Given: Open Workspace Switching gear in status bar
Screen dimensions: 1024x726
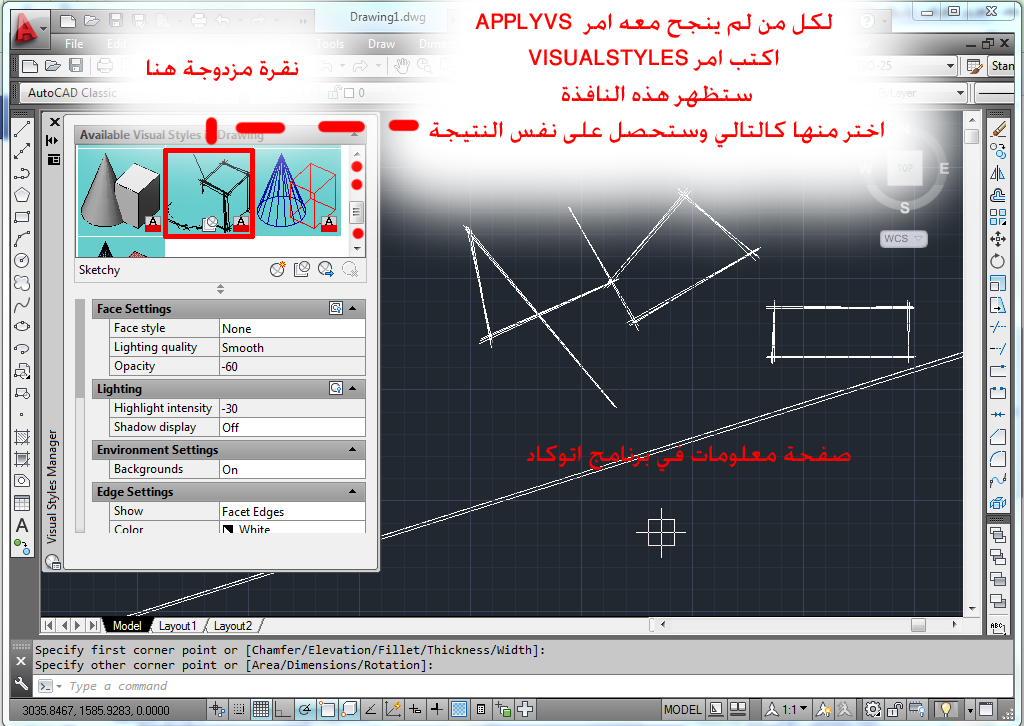Looking at the screenshot, I should 872,709.
